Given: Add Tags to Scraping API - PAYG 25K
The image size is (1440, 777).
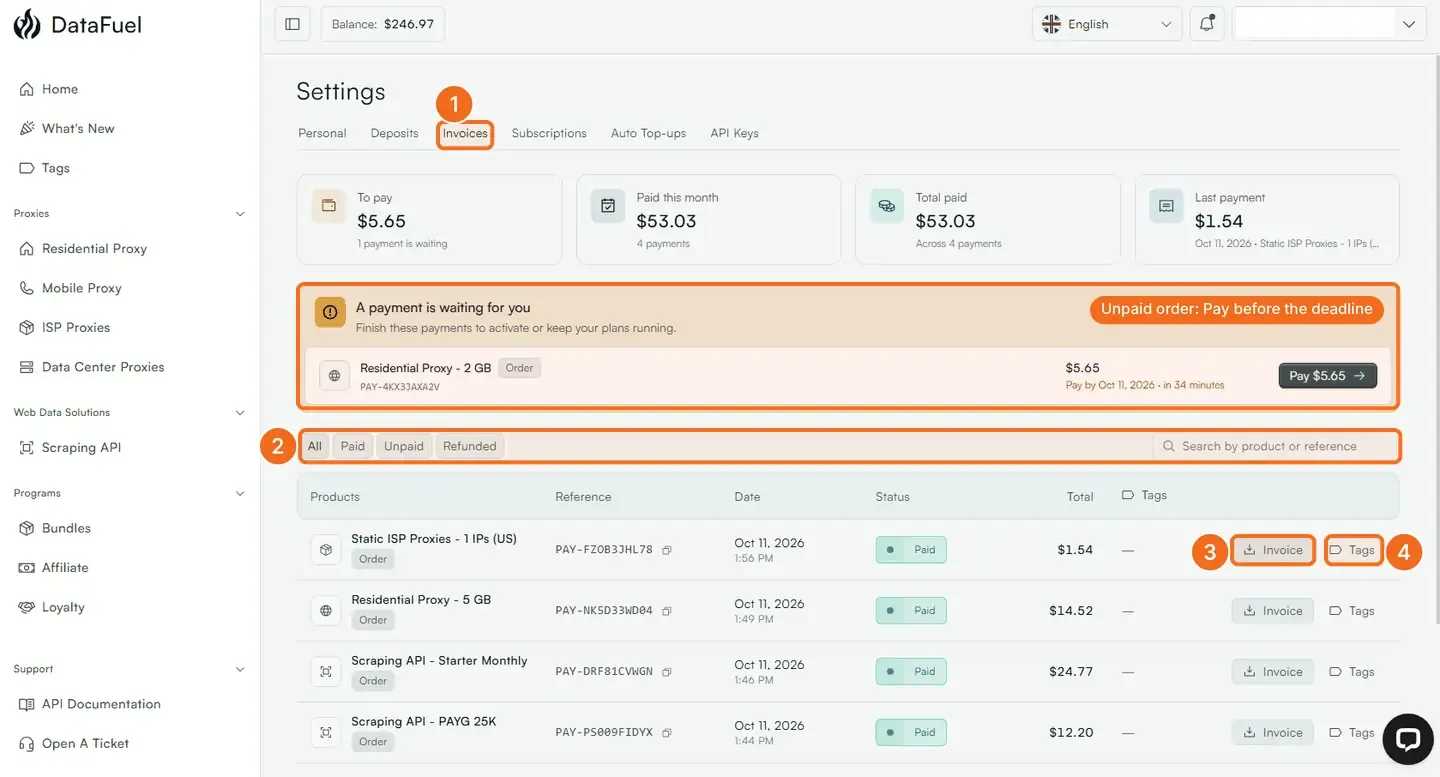Looking at the screenshot, I should [1352, 733].
